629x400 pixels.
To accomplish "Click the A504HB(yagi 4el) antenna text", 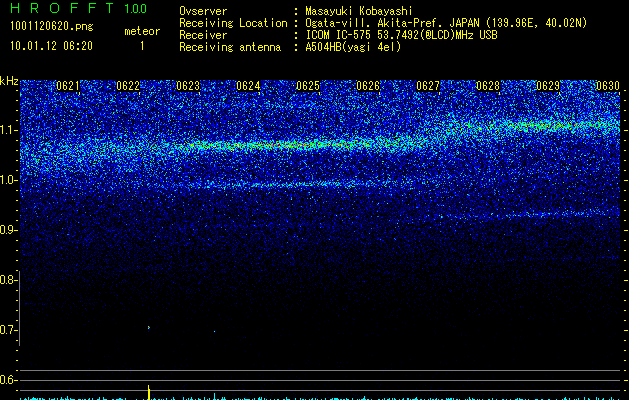I will (353, 47).
